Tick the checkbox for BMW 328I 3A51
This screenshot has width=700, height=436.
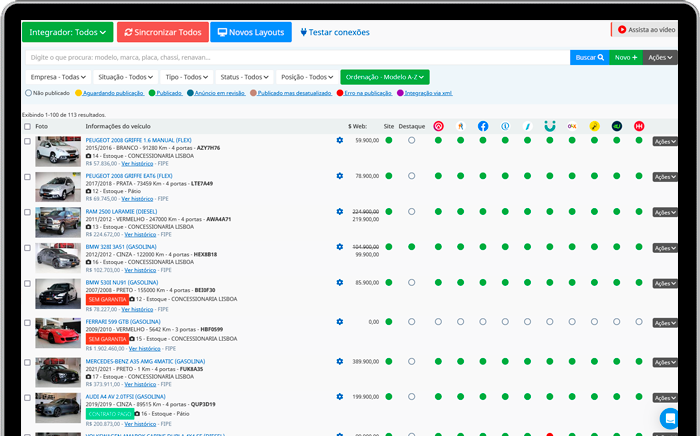pos(28,248)
